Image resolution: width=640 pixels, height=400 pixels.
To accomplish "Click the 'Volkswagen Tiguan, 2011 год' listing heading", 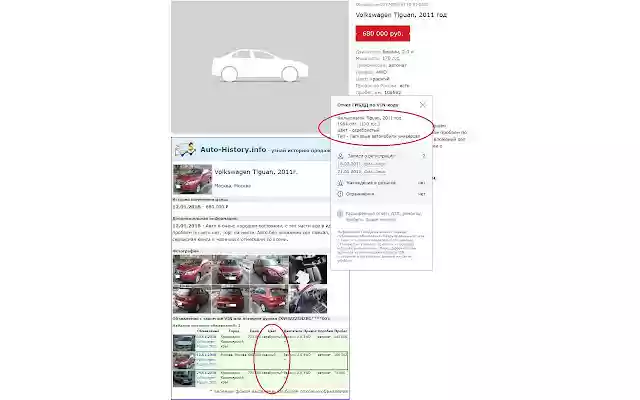I will 401,15.
